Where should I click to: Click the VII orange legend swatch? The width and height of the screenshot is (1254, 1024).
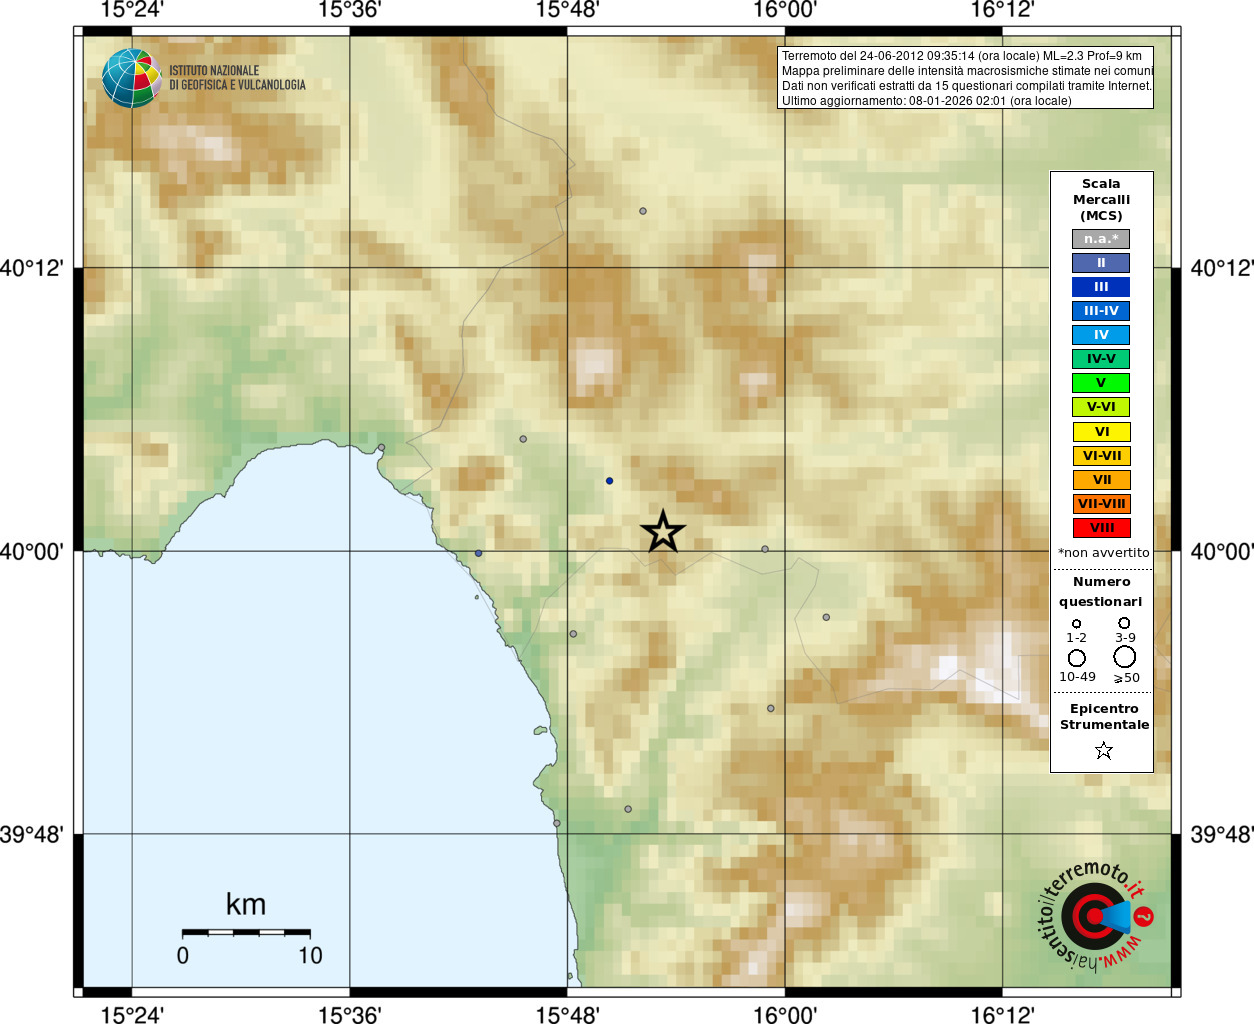1101,480
